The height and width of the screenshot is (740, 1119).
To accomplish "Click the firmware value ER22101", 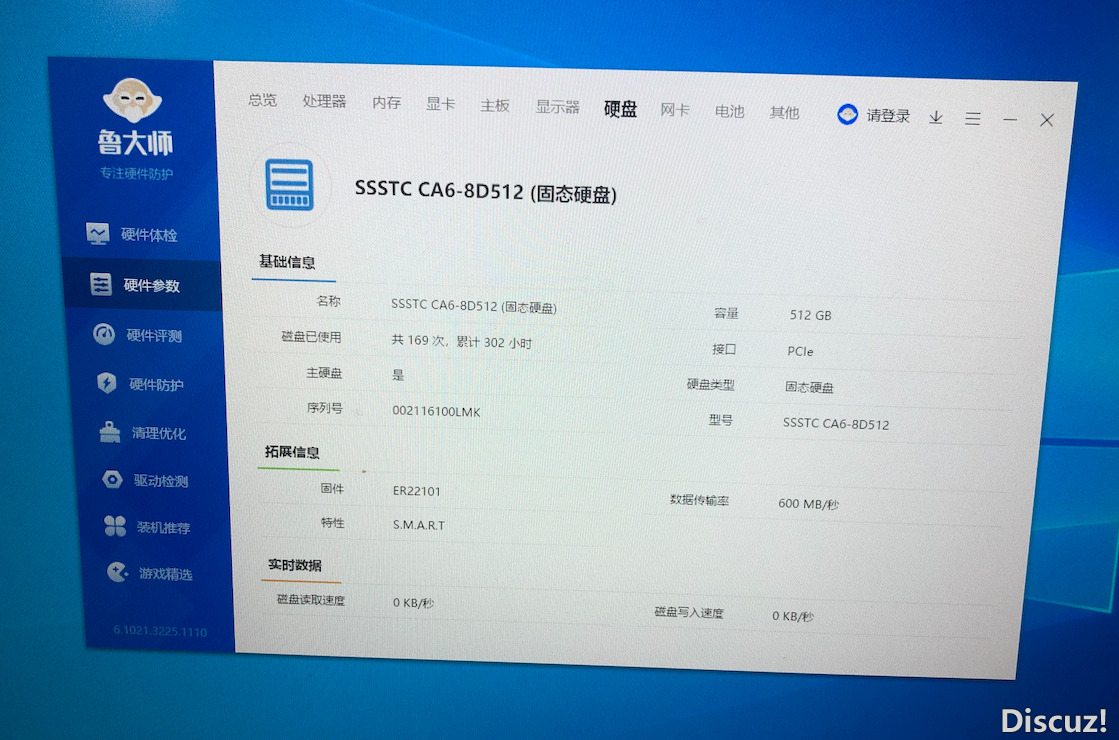I will point(417,491).
